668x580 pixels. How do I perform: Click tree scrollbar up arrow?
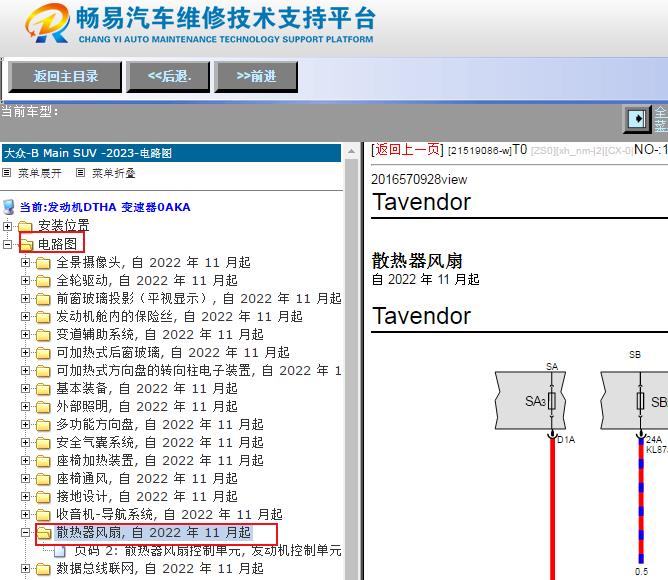coord(351,151)
